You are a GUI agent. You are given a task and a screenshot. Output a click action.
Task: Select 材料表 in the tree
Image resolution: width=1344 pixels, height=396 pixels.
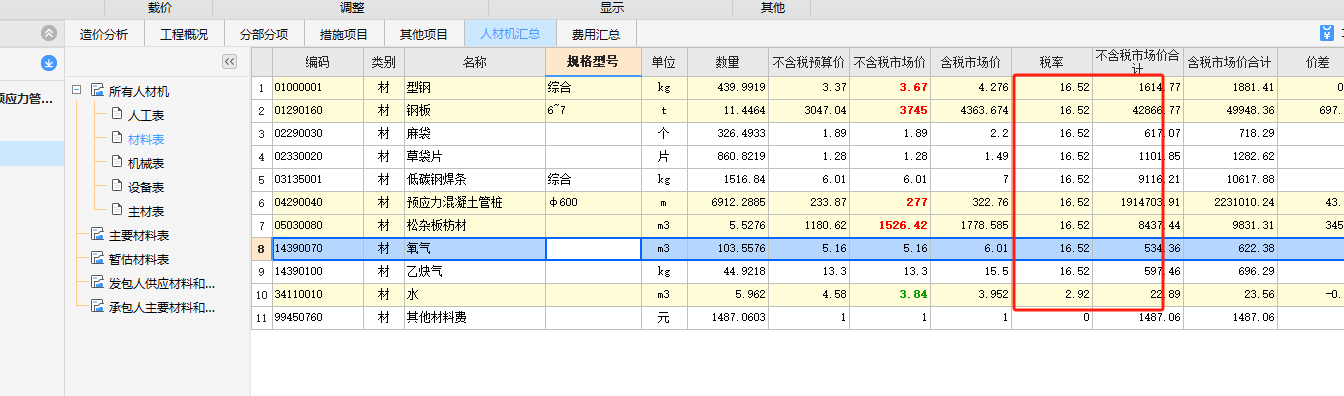(146, 139)
